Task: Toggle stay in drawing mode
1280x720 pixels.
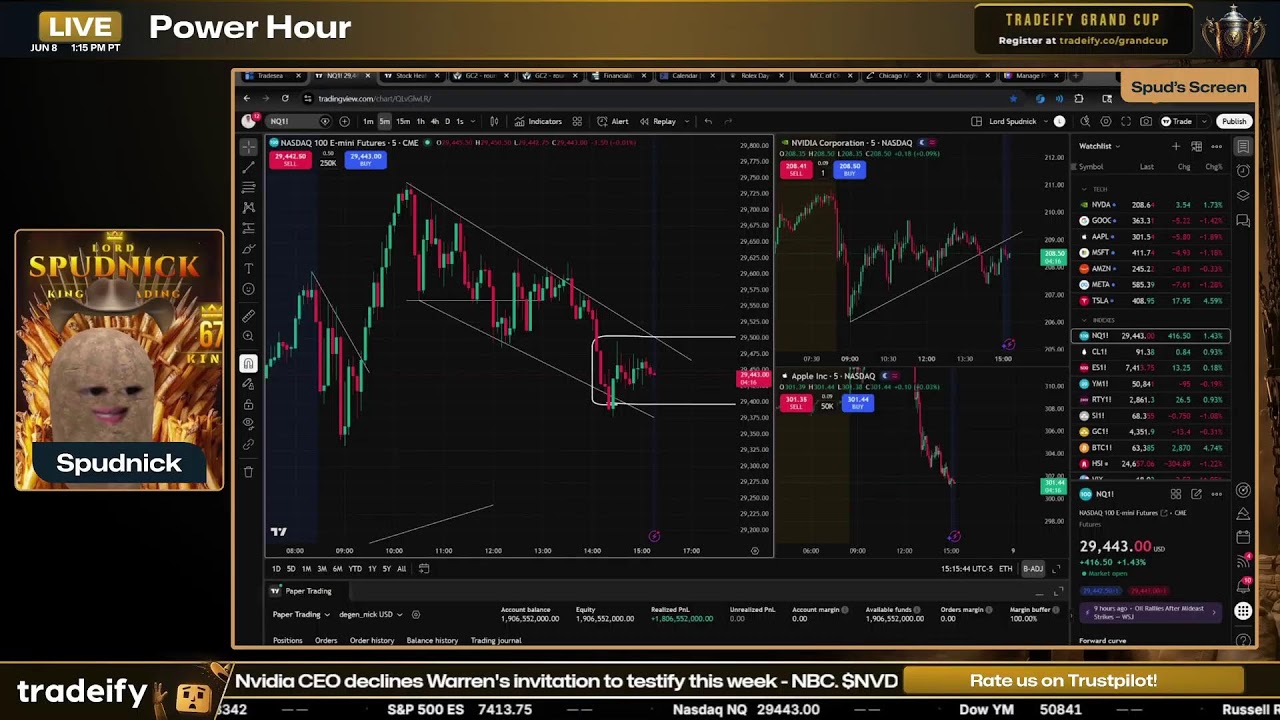Action: point(249,384)
